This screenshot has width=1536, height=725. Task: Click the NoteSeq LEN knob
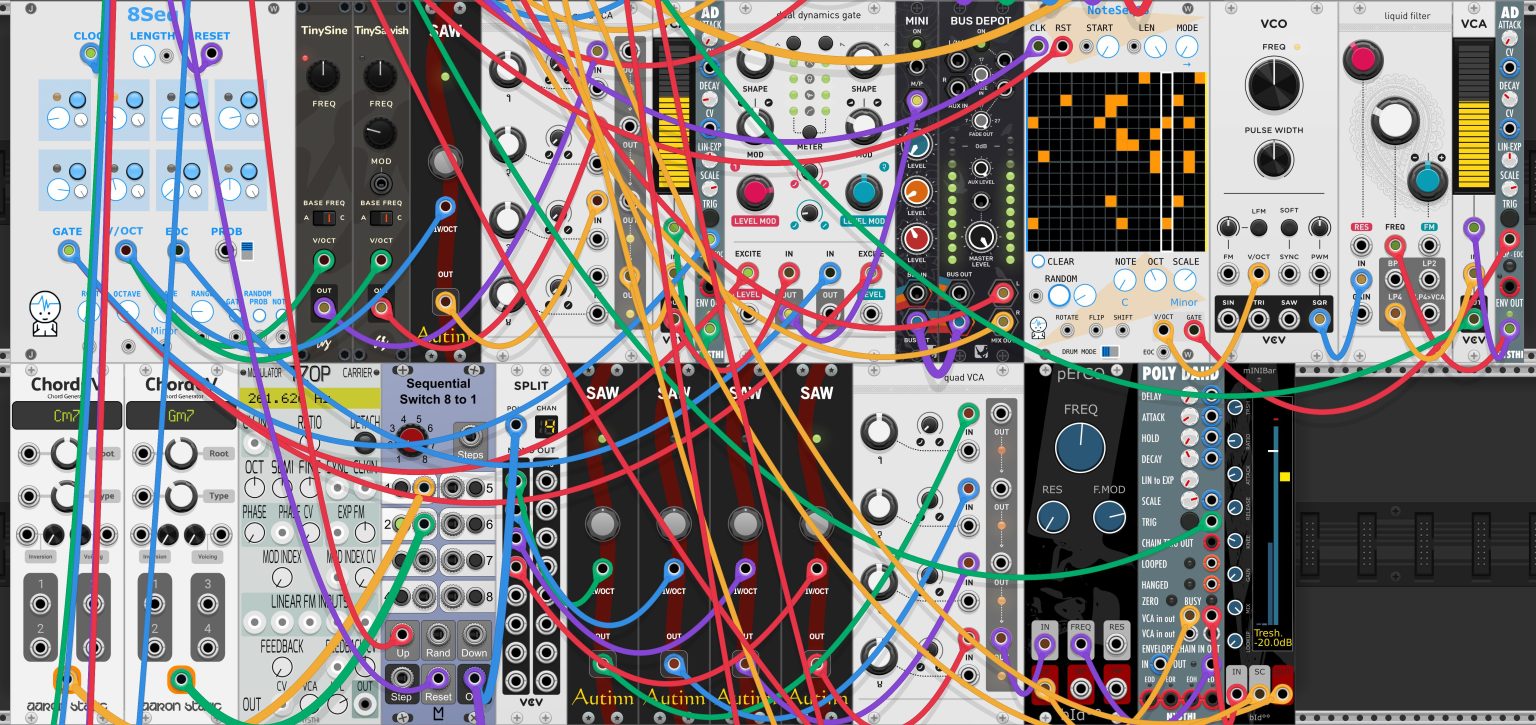click(x=1155, y=47)
